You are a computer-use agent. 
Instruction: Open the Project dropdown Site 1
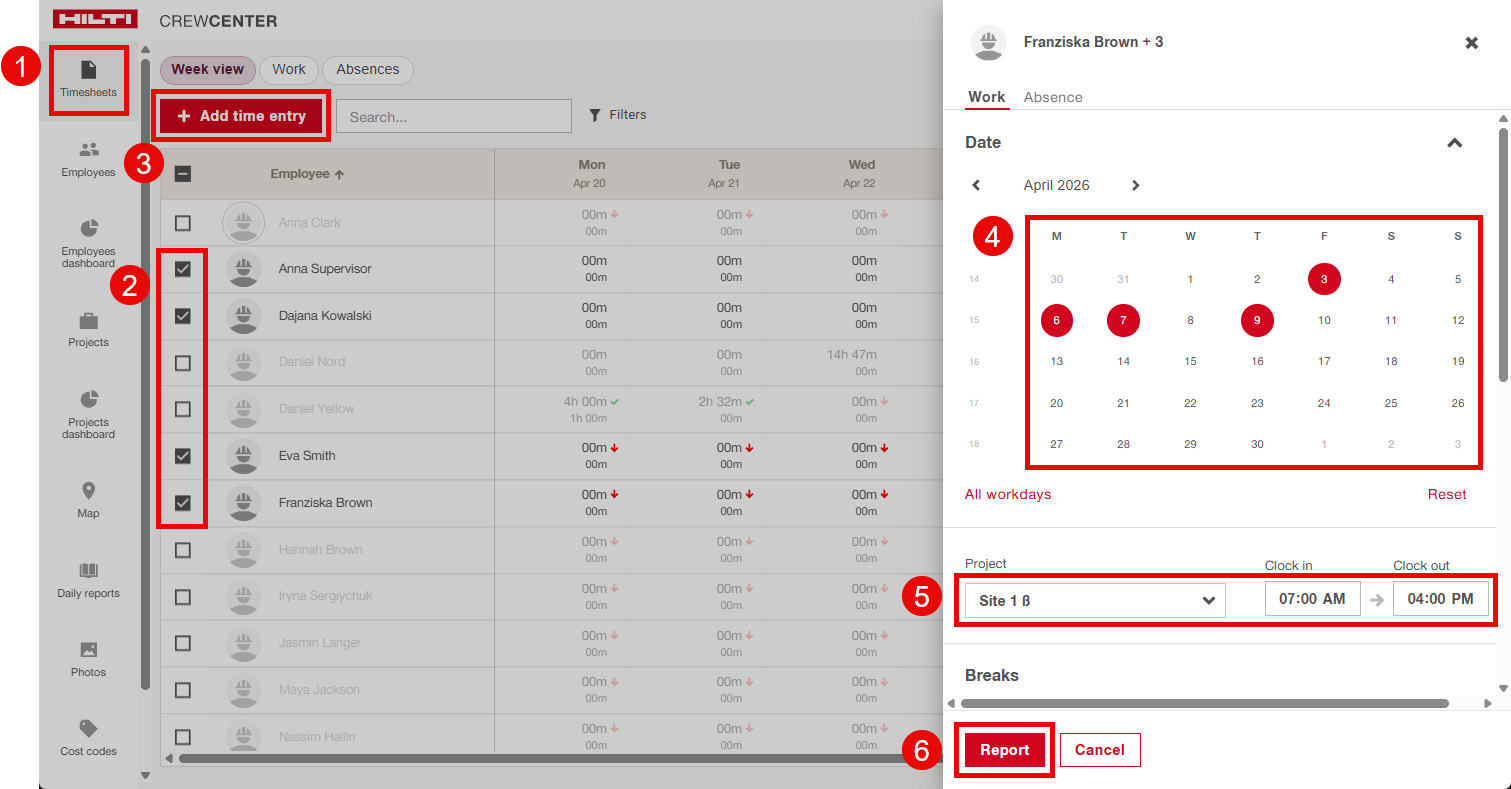click(x=1095, y=600)
